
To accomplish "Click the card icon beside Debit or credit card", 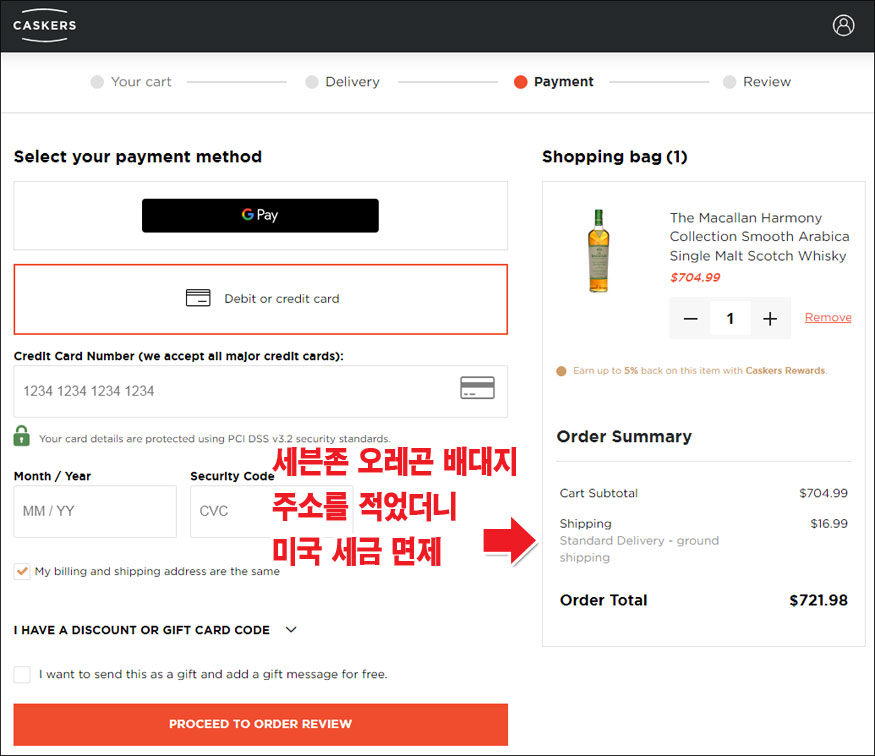I will pyautogui.click(x=198, y=298).
